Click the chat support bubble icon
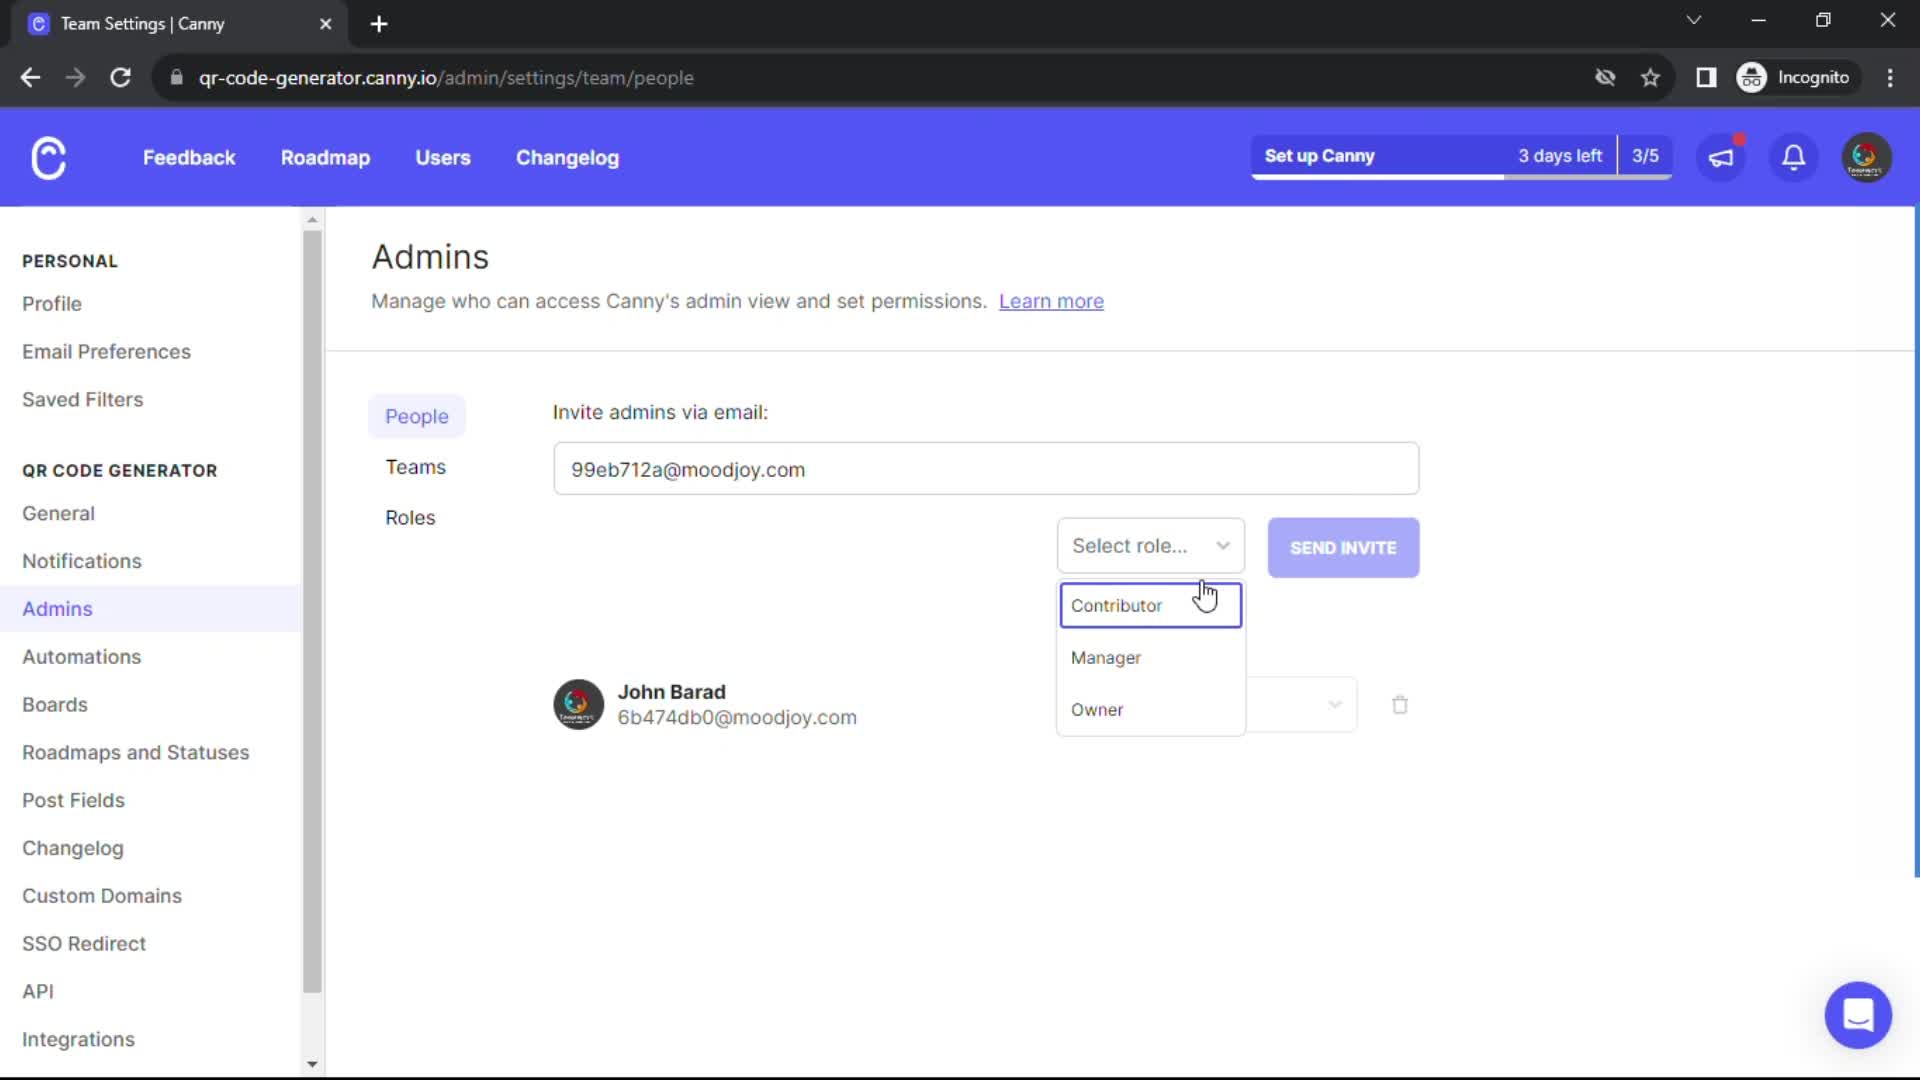Viewport: 1920px width, 1080px height. tap(1858, 1013)
